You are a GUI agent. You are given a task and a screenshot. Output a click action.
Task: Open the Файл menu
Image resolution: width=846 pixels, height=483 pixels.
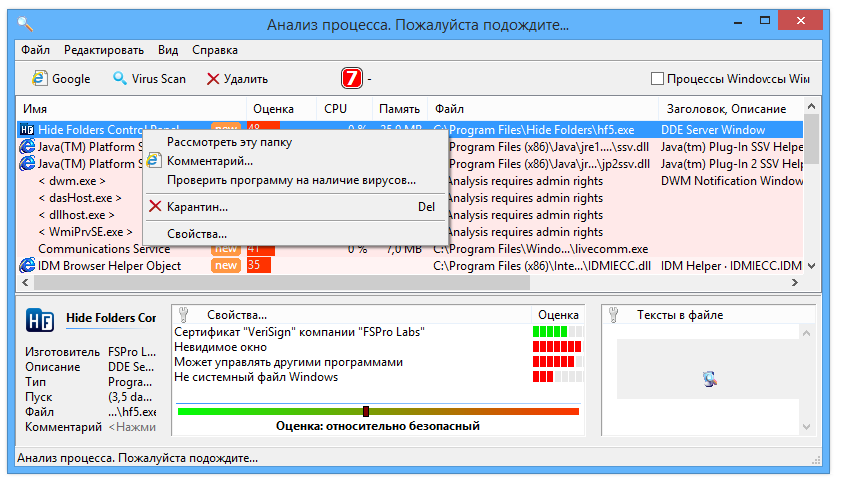pyautogui.click(x=36, y=50)
